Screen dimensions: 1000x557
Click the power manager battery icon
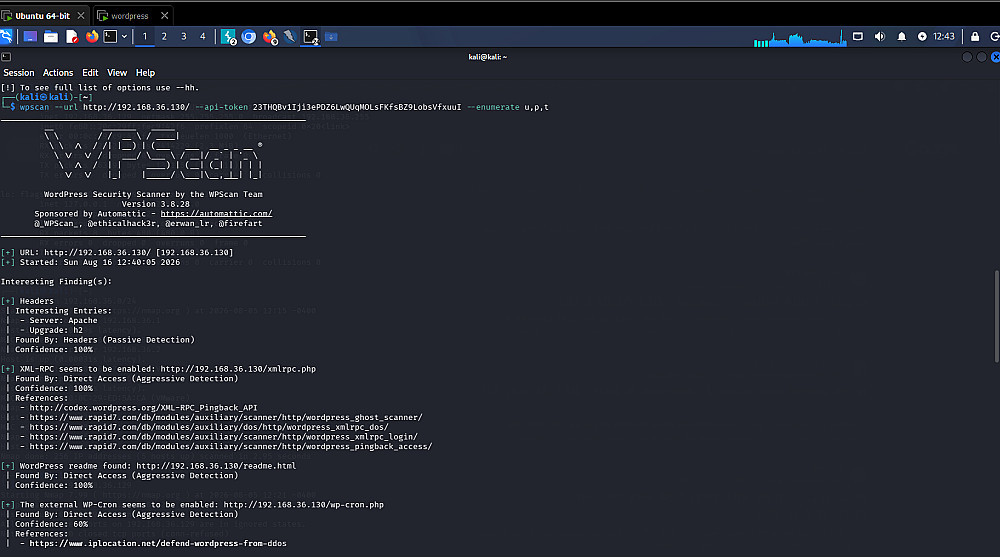(922, 36)
